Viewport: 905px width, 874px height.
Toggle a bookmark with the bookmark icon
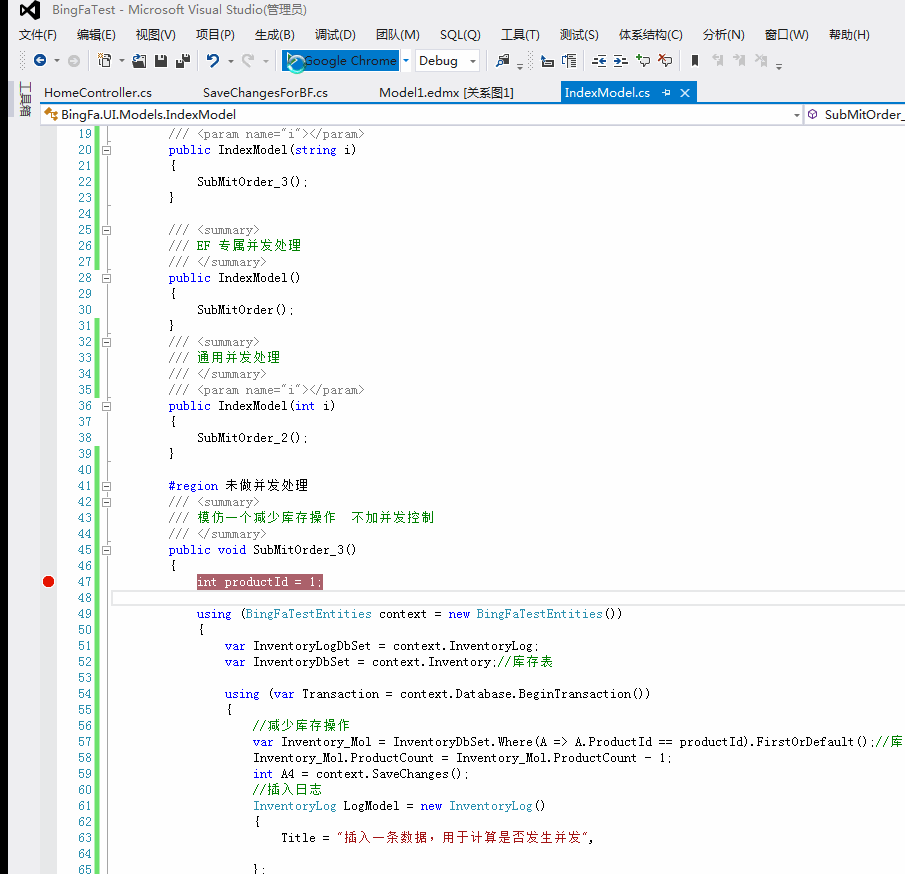[x=695, y=61]
